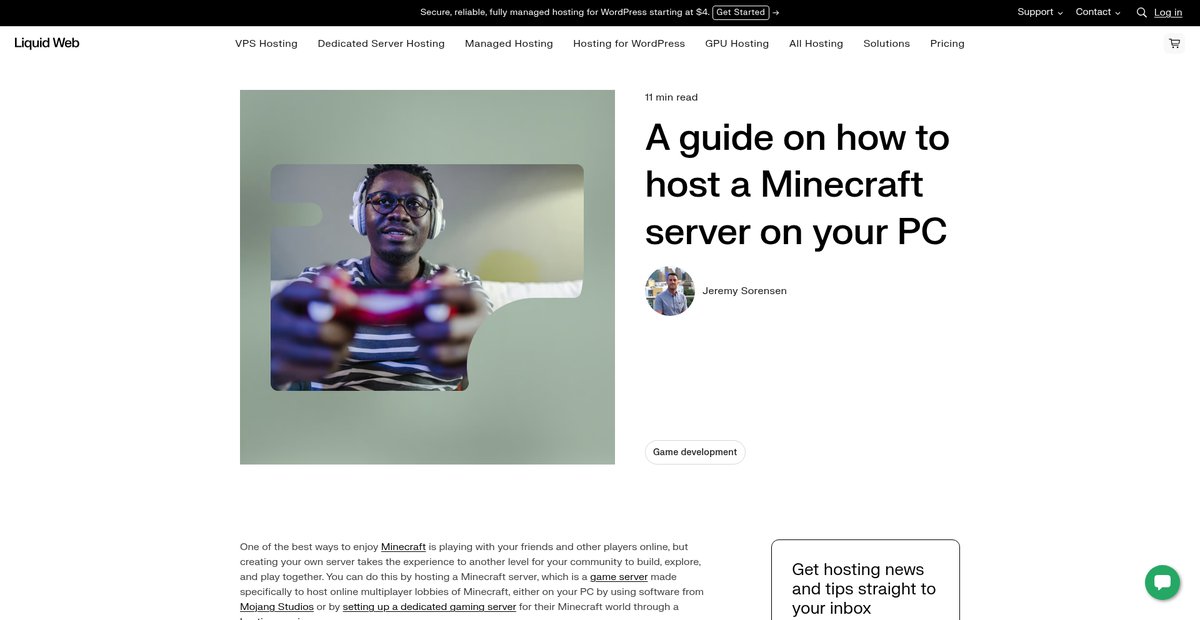Open the Hosting for WordPress menu
The image size is (1200, 620).
629,43
